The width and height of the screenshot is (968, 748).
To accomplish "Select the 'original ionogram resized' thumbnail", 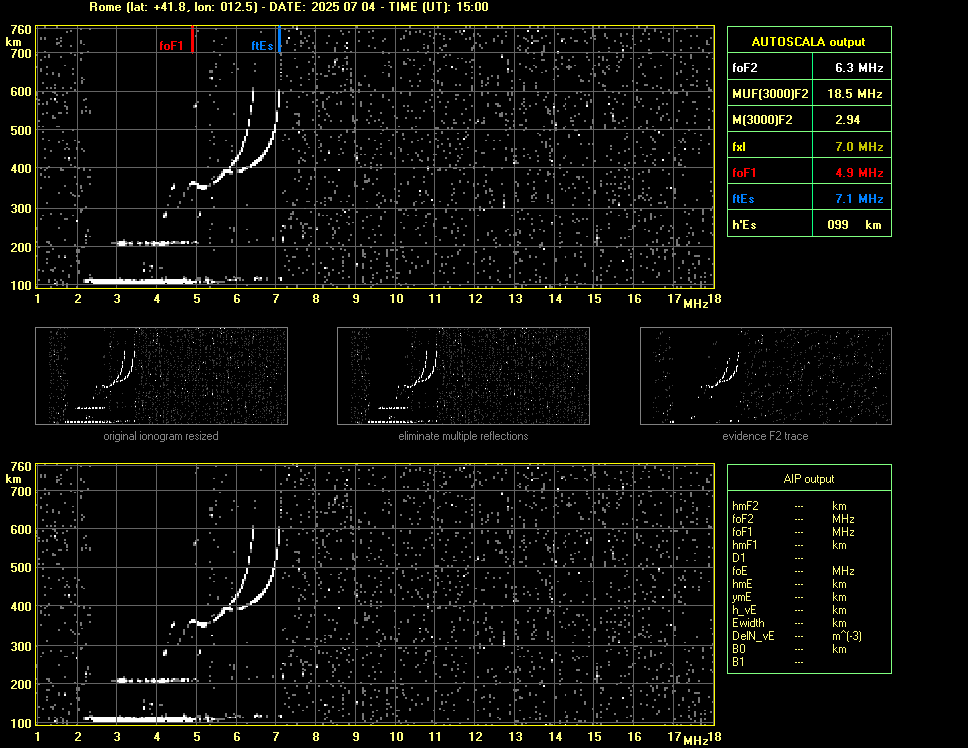I will pyautogui.click(x=161, y=376).
